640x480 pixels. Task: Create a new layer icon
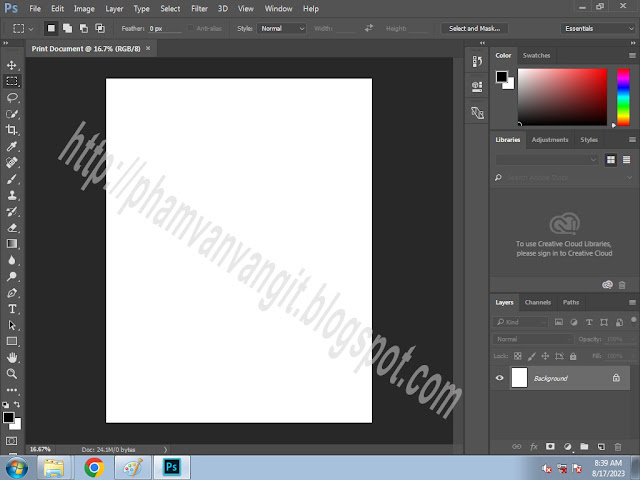(601, 447)
